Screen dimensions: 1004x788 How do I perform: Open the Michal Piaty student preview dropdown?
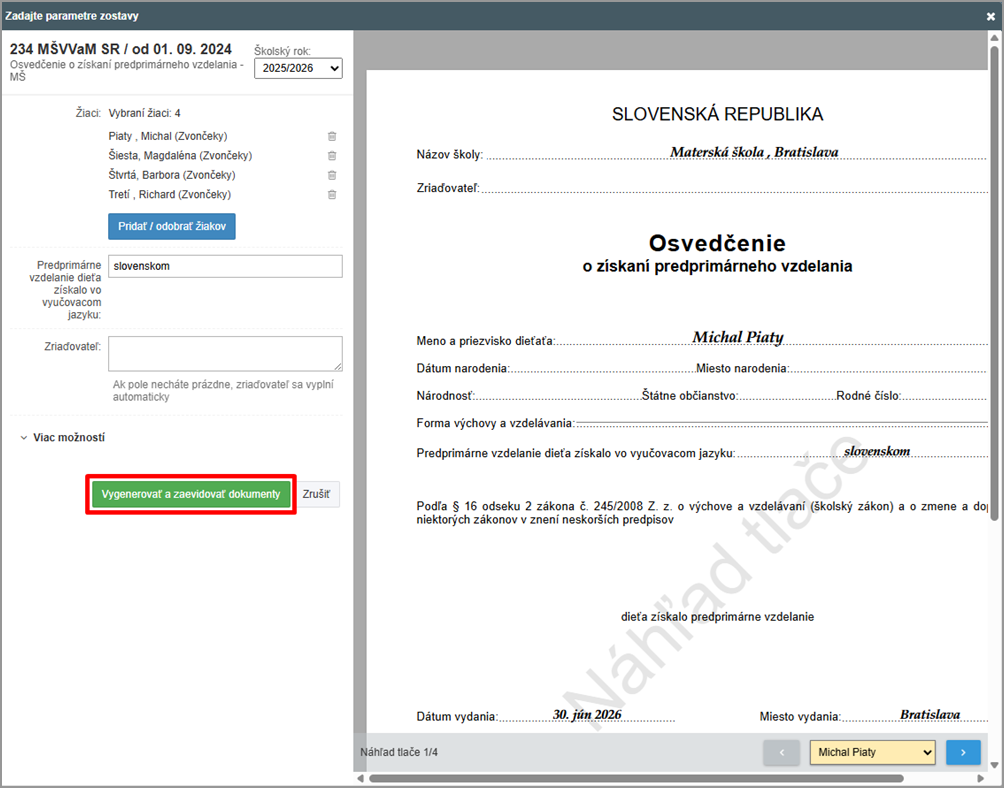coord(872,752)
